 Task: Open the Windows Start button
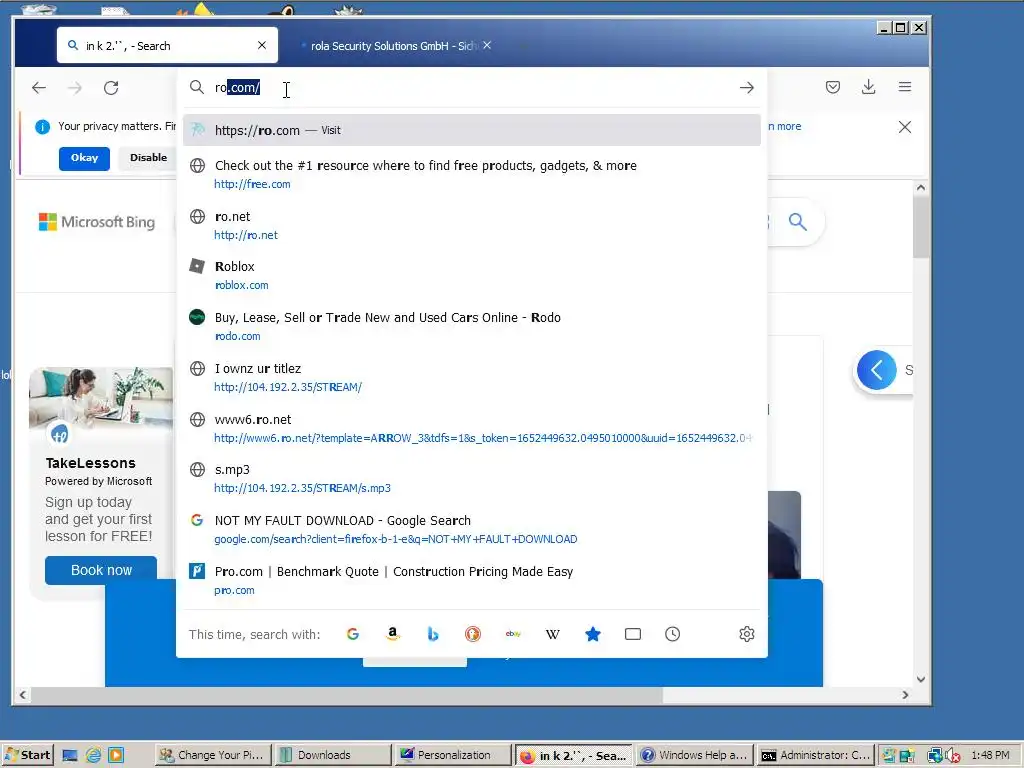tap(27, 755)
